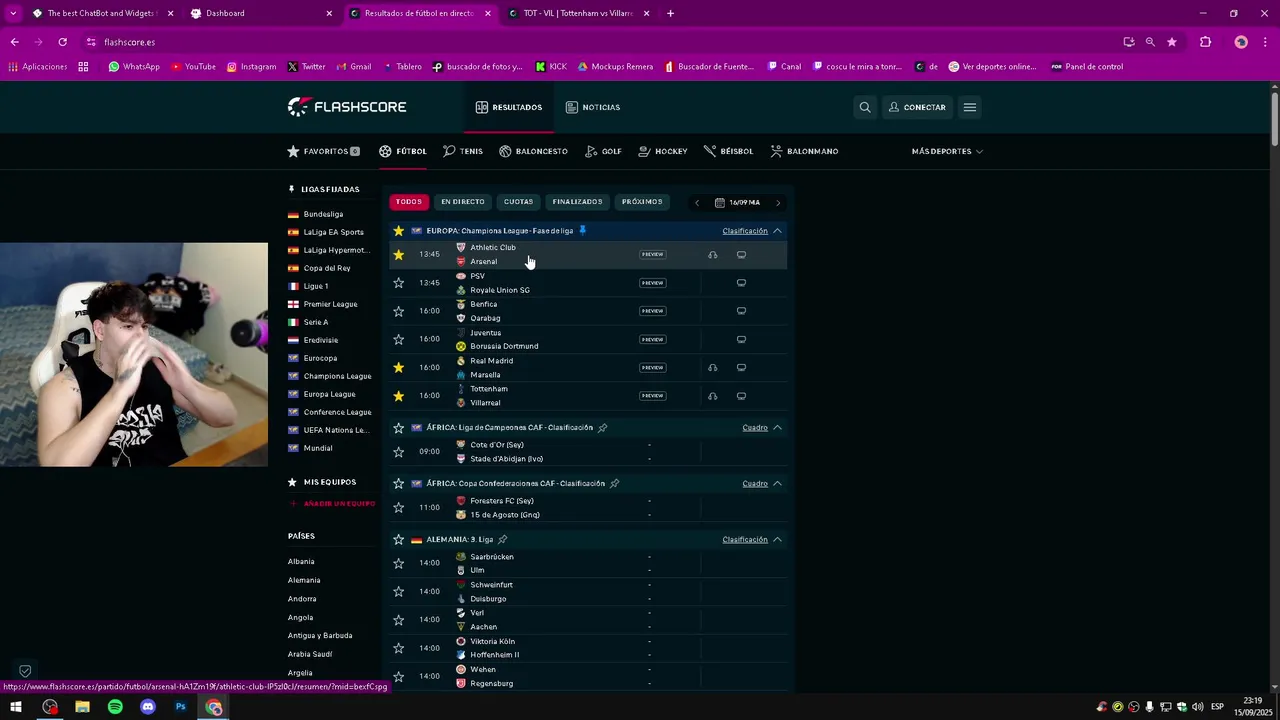Select the Tenis sport tab
This screenshot has height=720, width=1280.
pyautogui.click(x=463, y=151)
